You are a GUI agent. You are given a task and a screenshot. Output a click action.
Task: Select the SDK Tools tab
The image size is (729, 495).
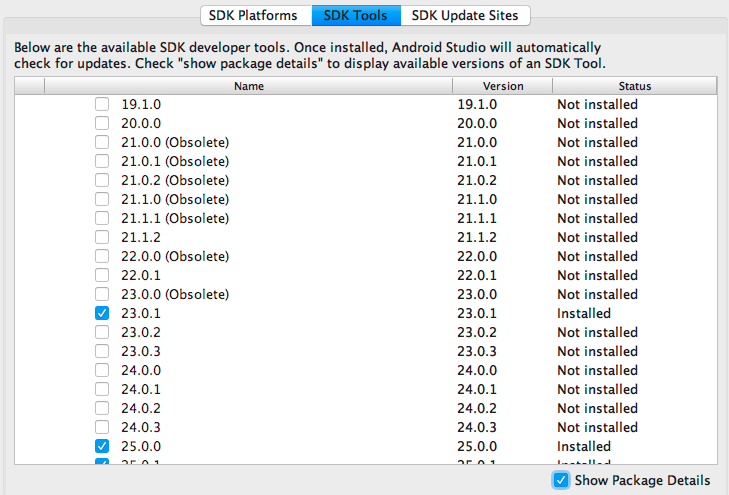coord(356,15)
